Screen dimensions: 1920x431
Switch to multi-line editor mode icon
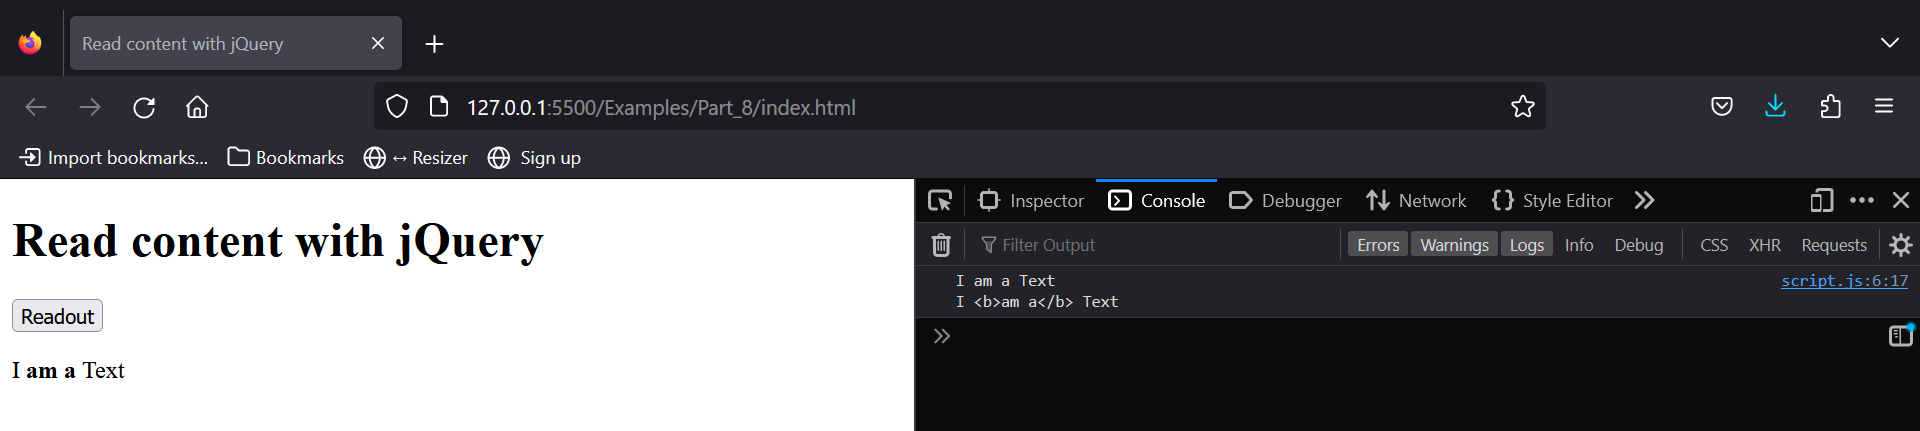tap(1900, 336)
